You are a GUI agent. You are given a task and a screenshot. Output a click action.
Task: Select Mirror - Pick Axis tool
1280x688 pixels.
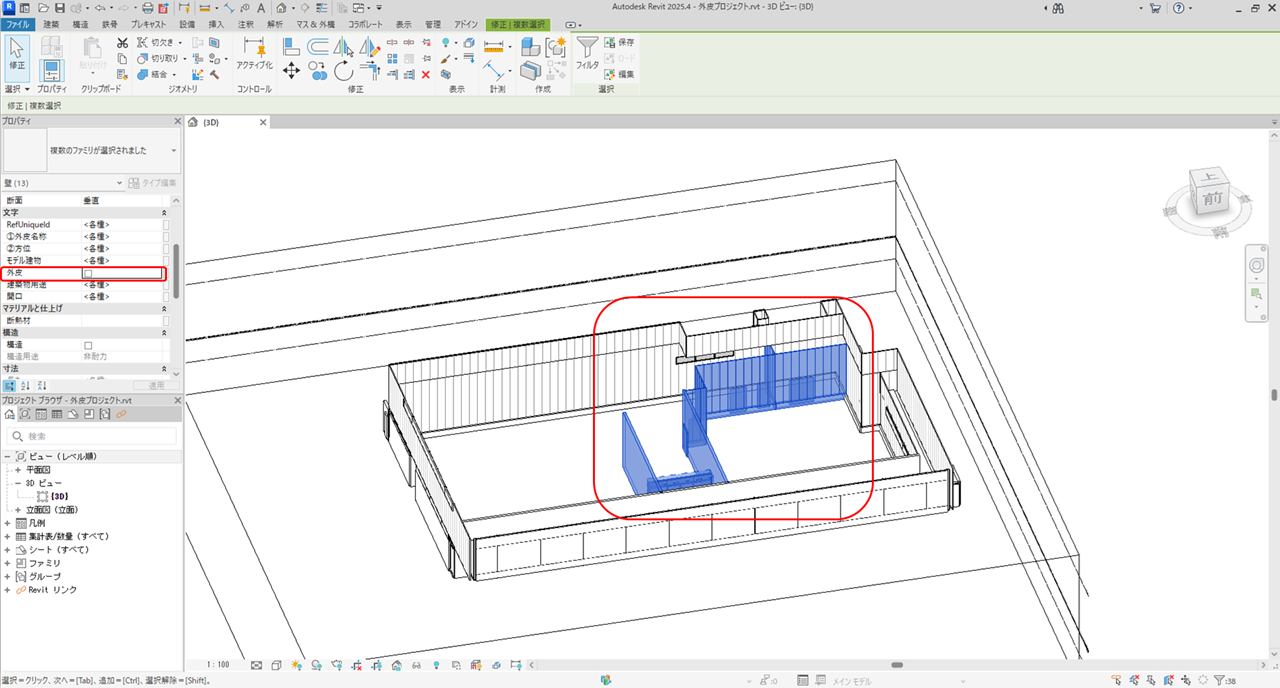click(344, 45)
